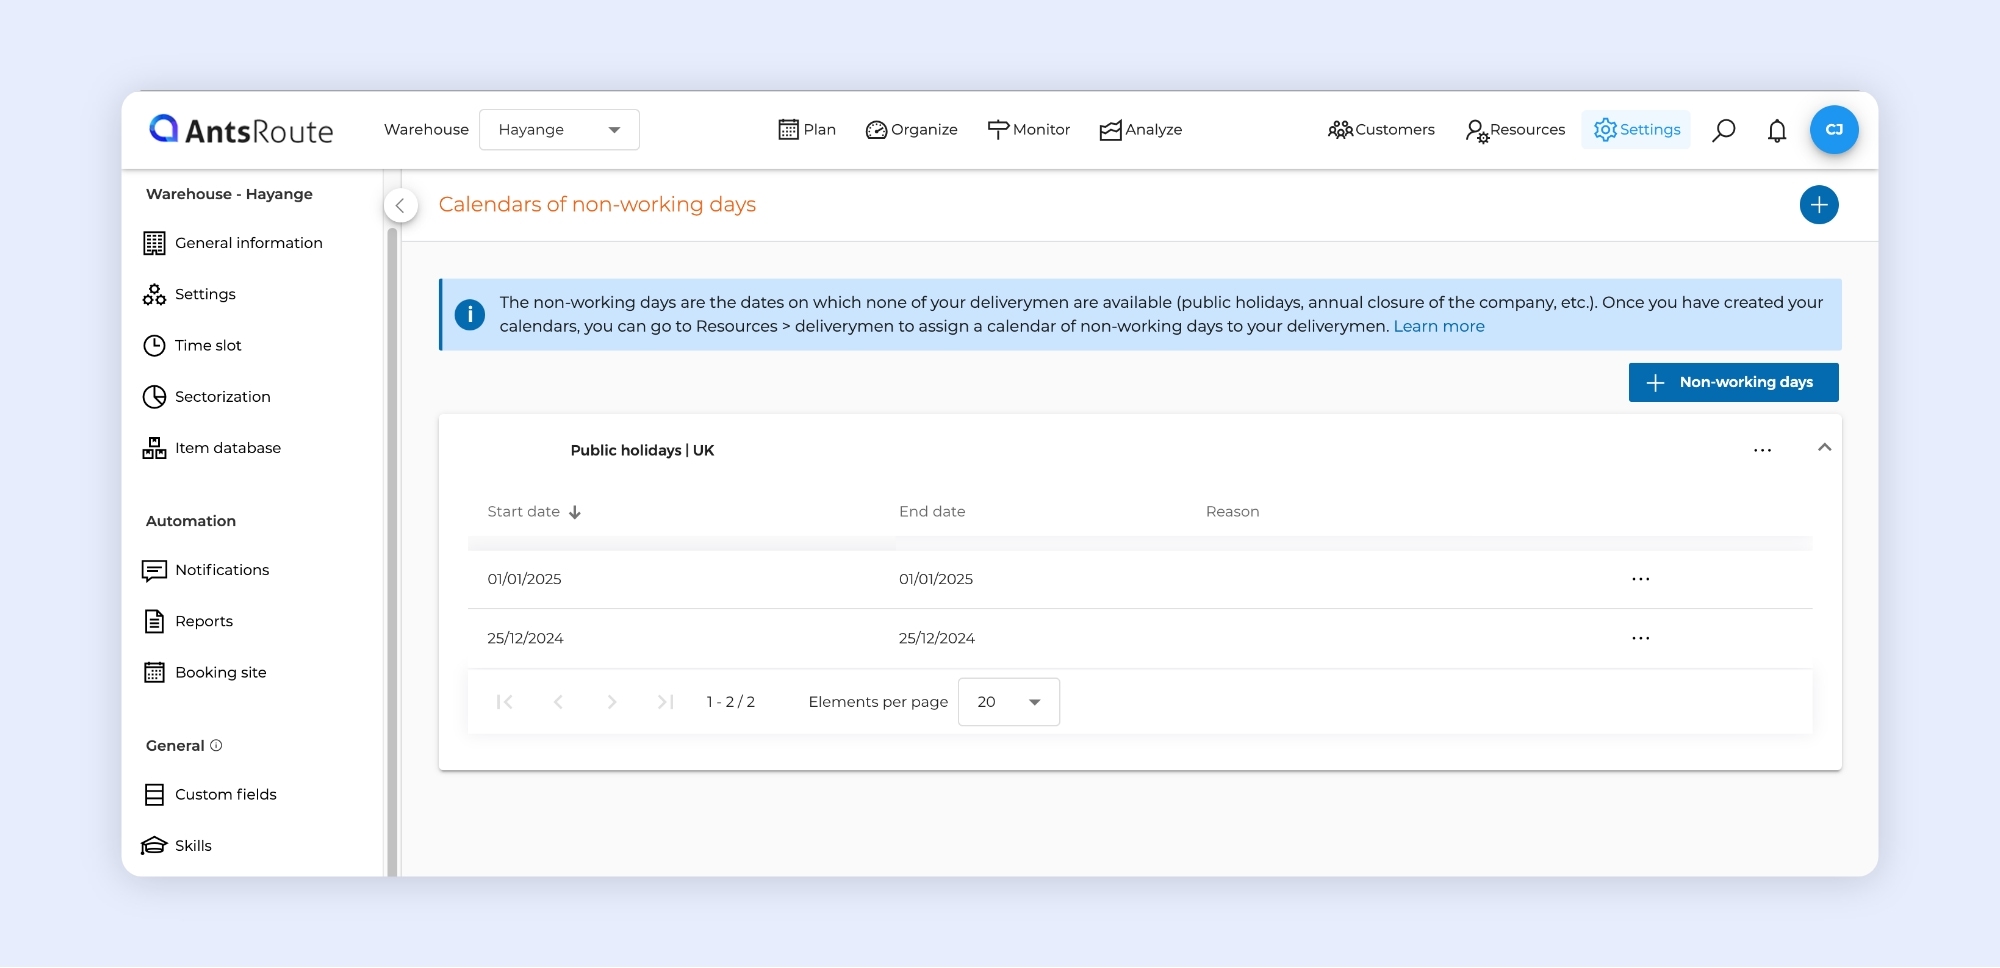Click the Non-working days button
This screenshot has width=2000, height=968.
pyautogui.click(x=1733, y=383)
